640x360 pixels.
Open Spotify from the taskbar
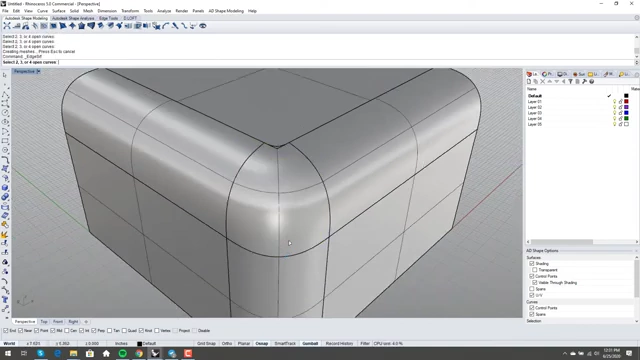[x=122, y=353]
